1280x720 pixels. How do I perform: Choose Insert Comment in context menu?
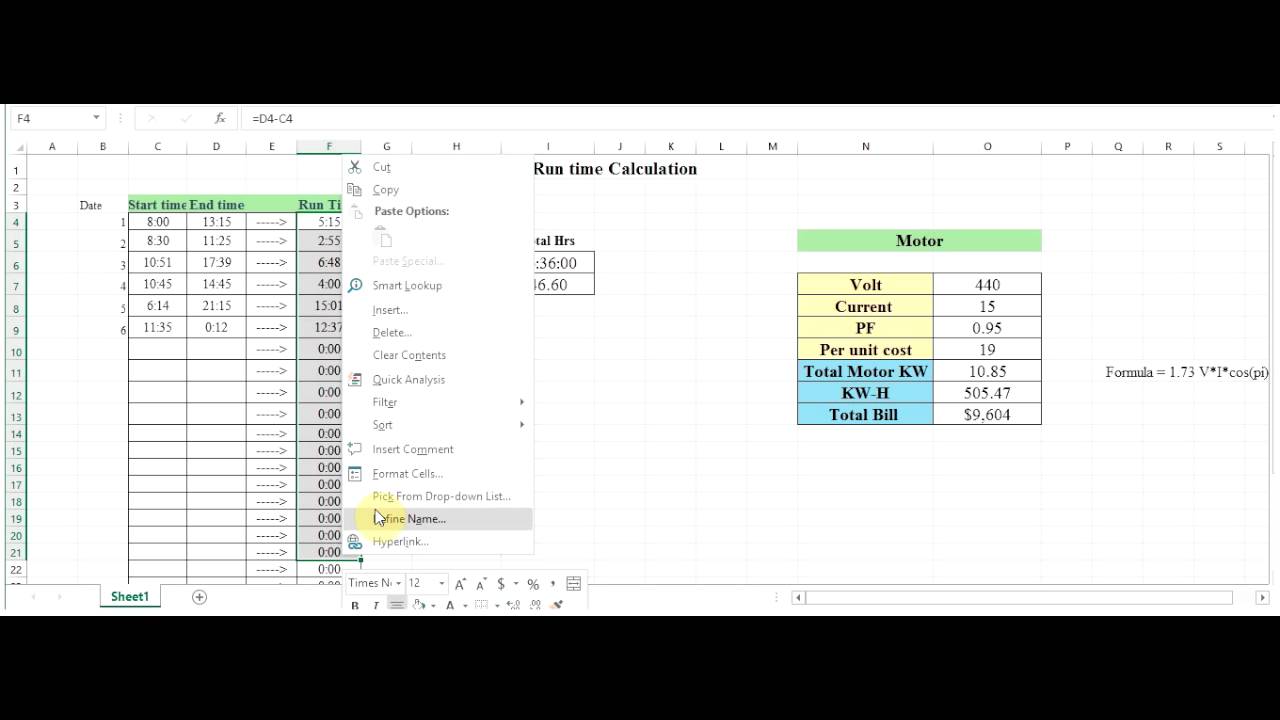click(x=438, y=449)
